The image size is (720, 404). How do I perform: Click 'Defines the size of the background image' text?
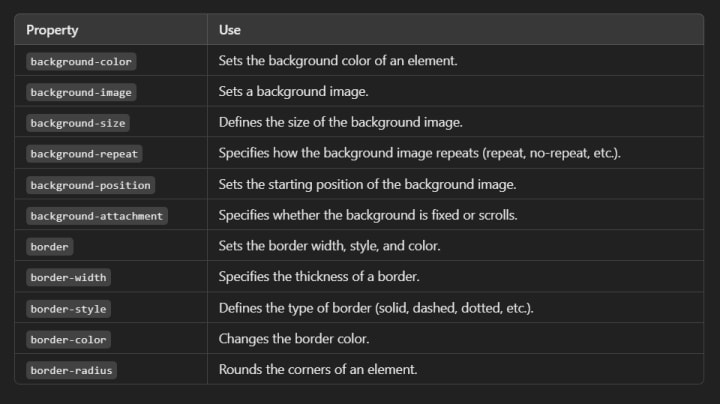click(x=340, y=123)
